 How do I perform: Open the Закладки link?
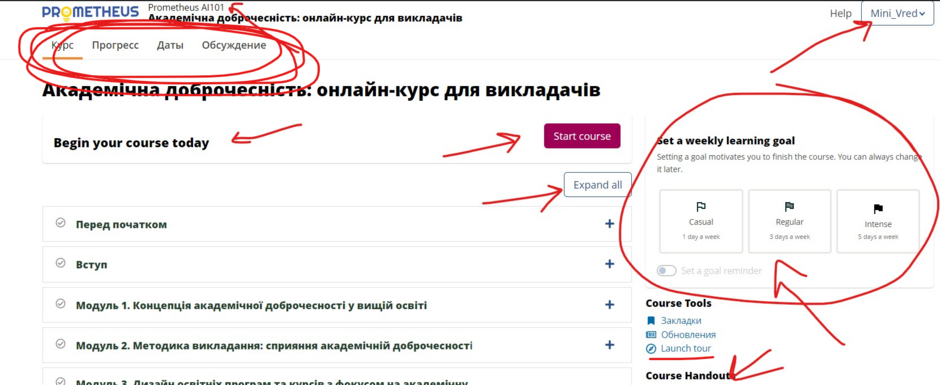pyautogui.click(x=681, y=321)
